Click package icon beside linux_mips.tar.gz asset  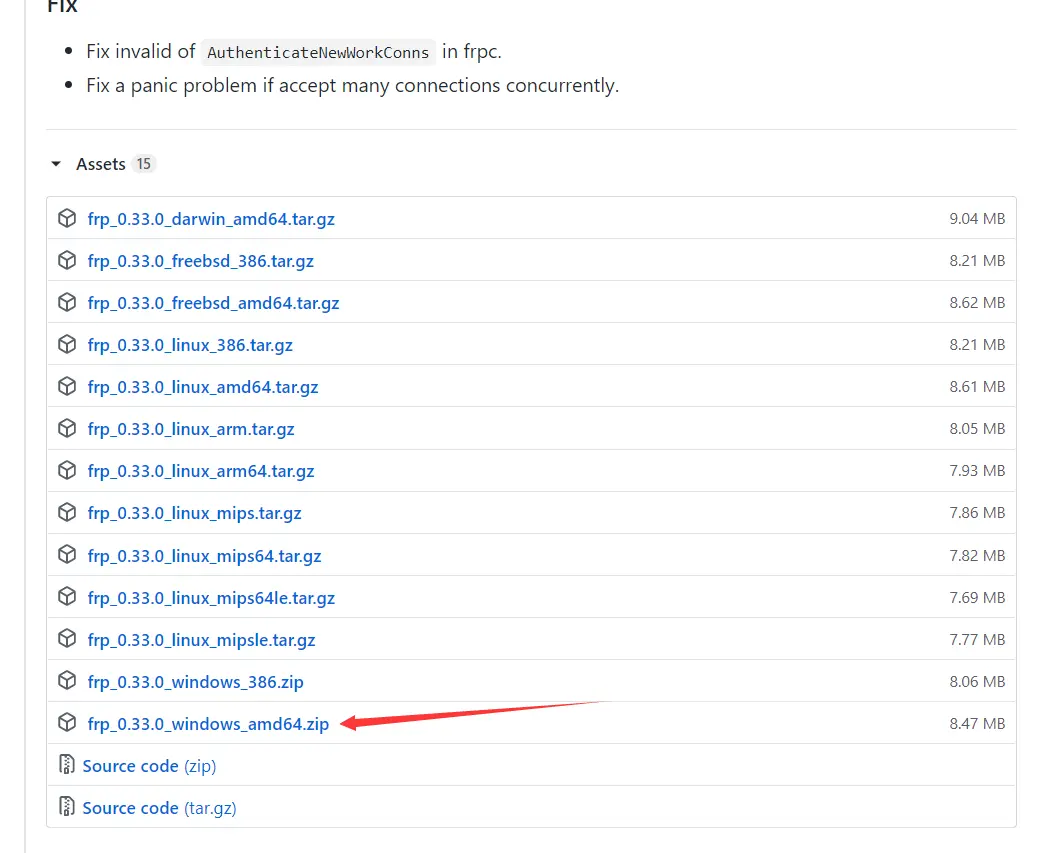67,512
